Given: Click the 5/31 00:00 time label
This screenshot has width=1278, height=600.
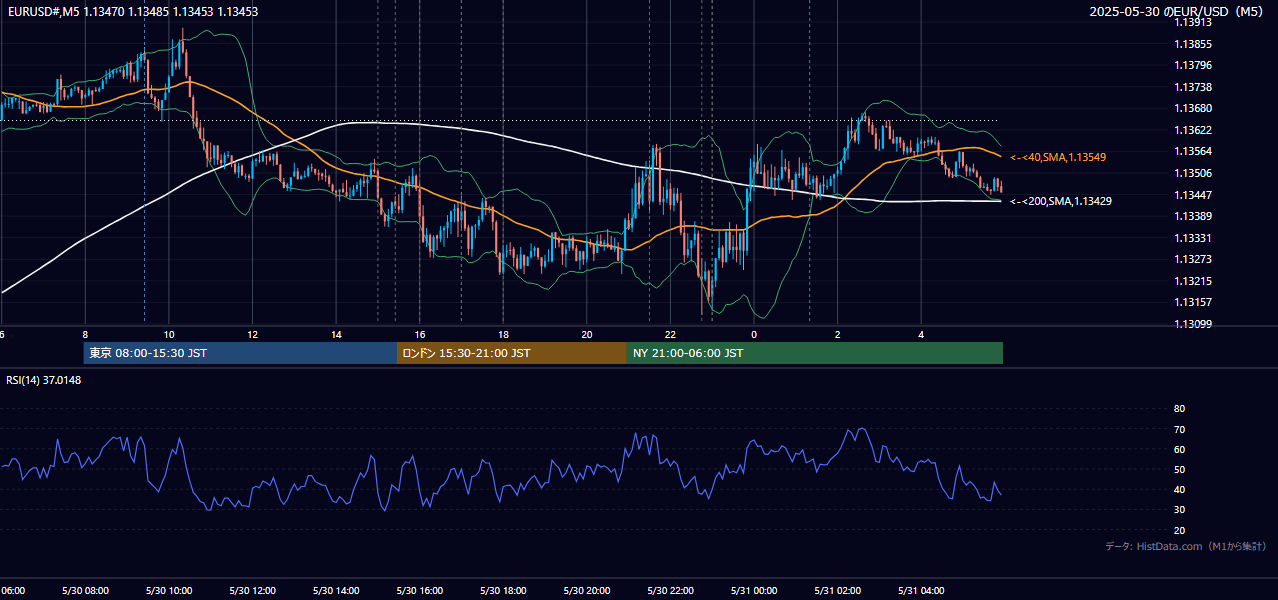Looking at the screenshot, I should pyautogui.click(x=754, y=591).
